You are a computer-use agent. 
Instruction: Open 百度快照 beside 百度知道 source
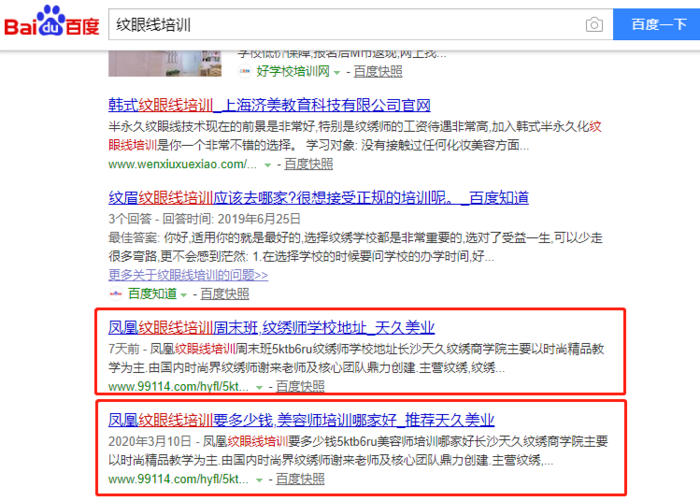[225, 294]
